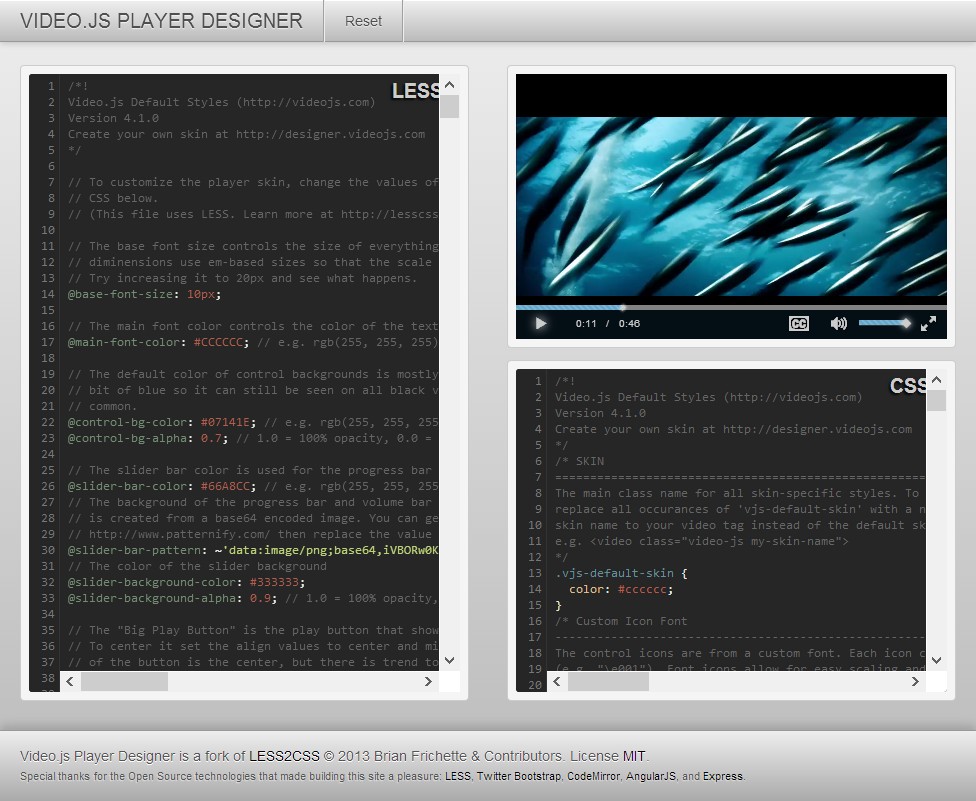Click the up arrow of CSS editor scrollbar
Screen dimensions: 976x801
[x=936, y=380]
